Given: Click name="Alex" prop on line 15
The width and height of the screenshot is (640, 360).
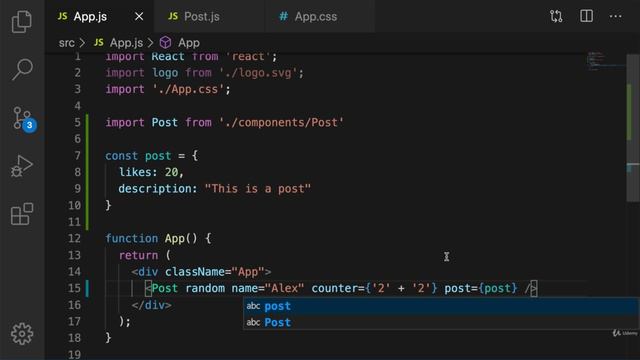Looking at the screenshot, I should tap(268, 288).
